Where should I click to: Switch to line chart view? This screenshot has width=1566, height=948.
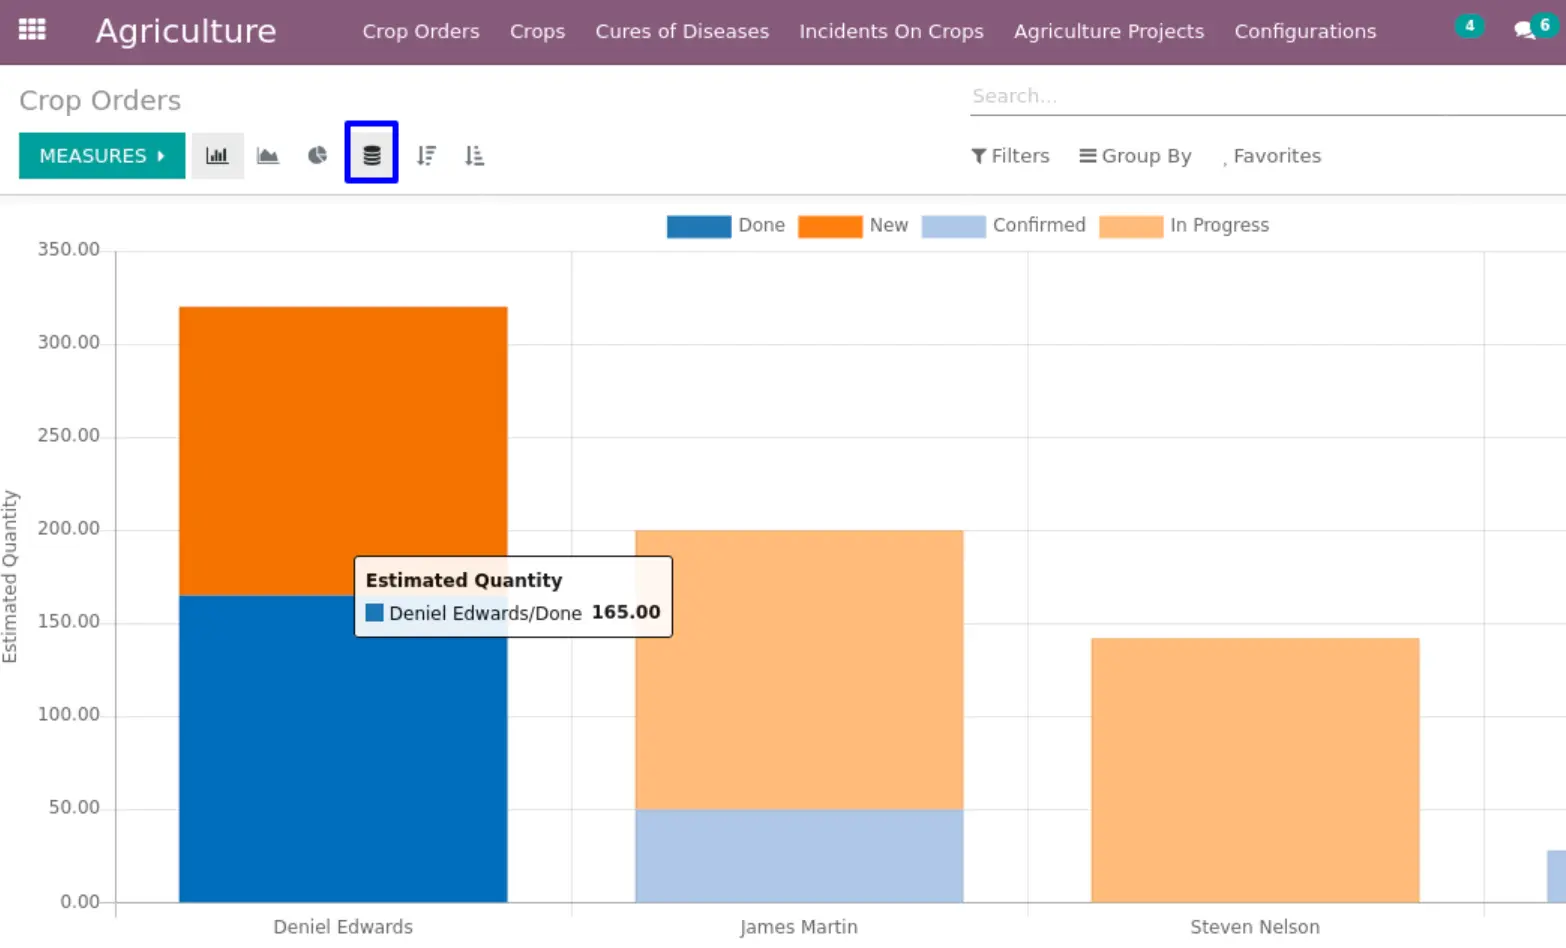[x=268, y=156]
